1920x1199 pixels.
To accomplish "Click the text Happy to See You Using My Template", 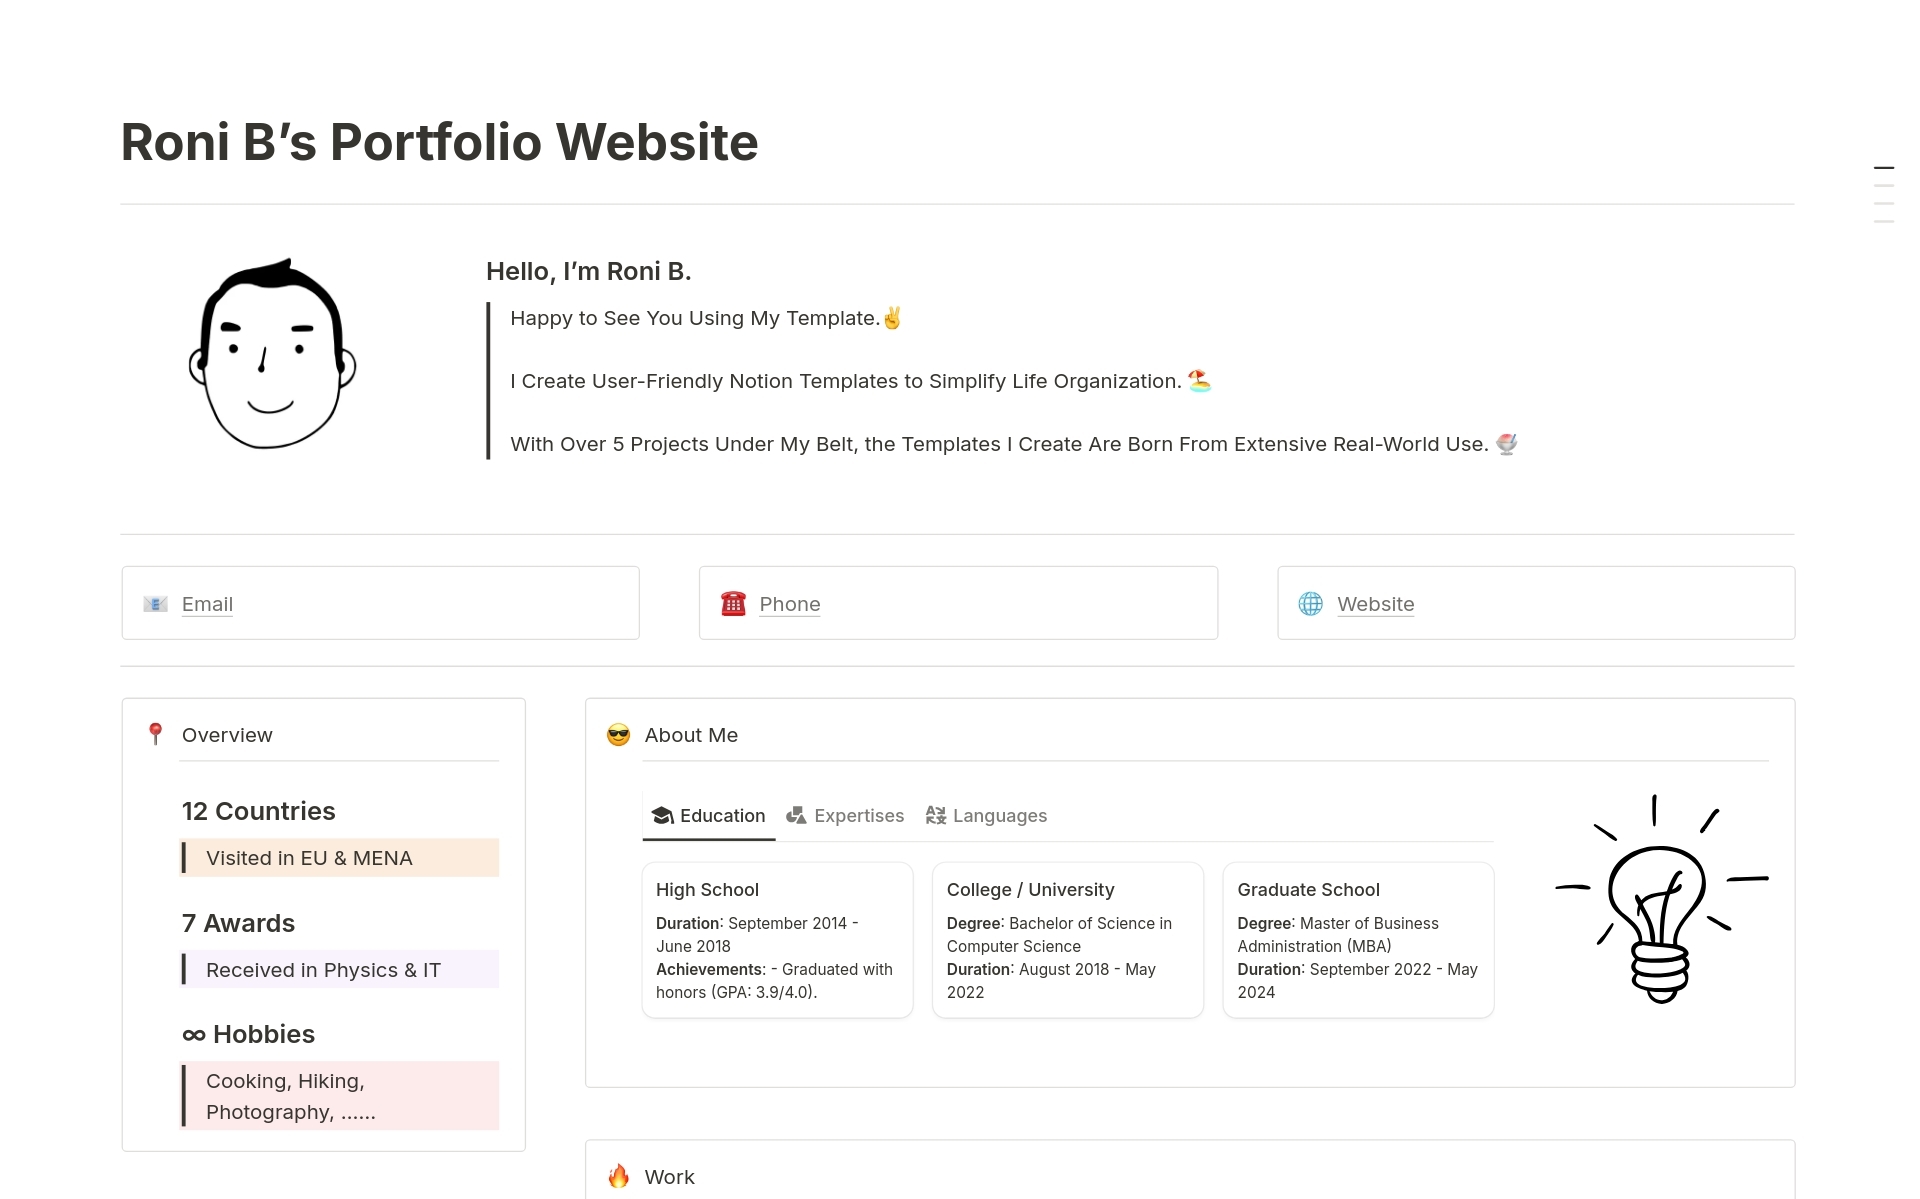I will tap(695, 318).
